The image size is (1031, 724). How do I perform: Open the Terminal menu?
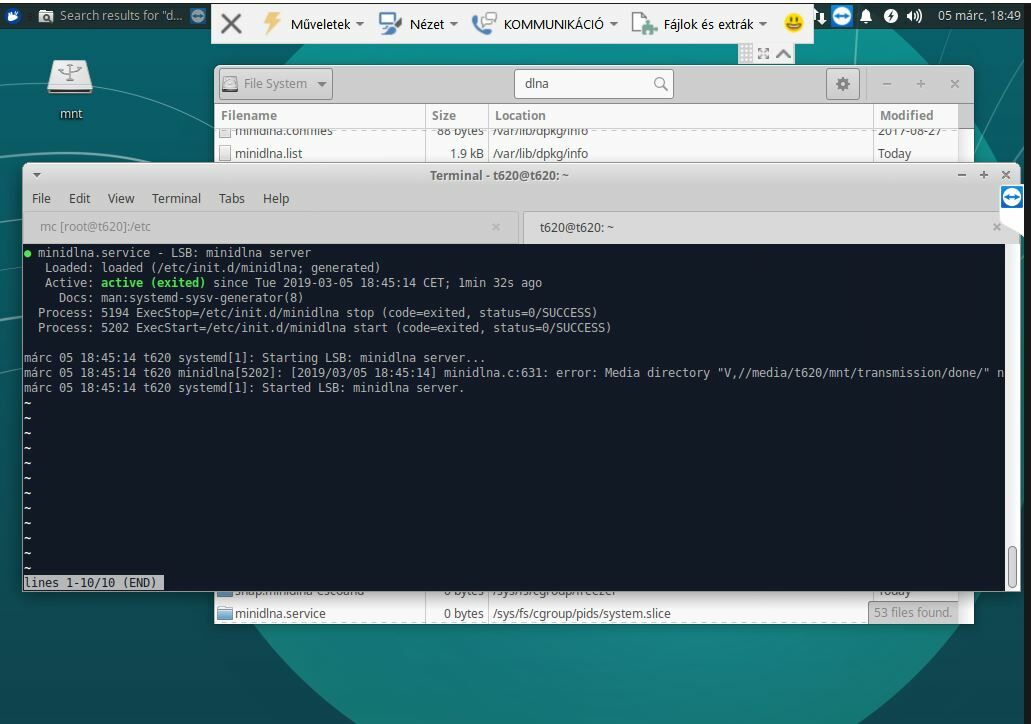176,198
